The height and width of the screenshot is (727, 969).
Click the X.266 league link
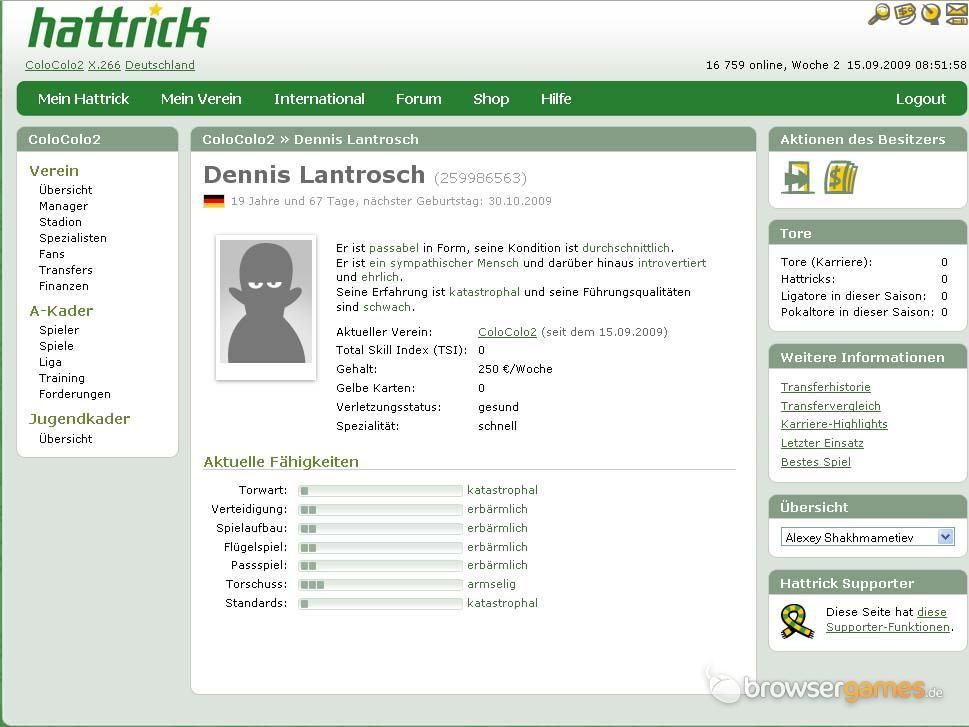pyautogui.click(x=104, y=65)
